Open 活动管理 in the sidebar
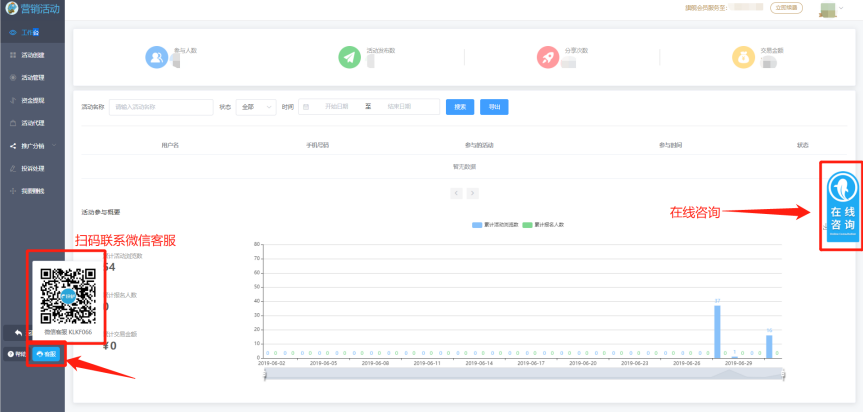This screenshot has width=863, height=412. (32, 77)
